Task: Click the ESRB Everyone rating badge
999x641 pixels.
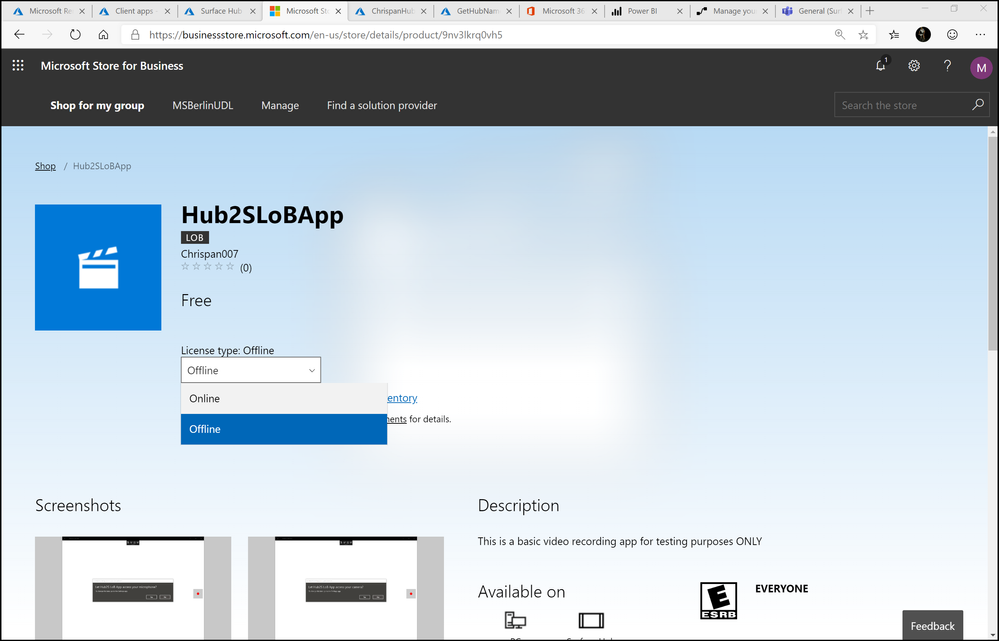Action: coord(719,600)
